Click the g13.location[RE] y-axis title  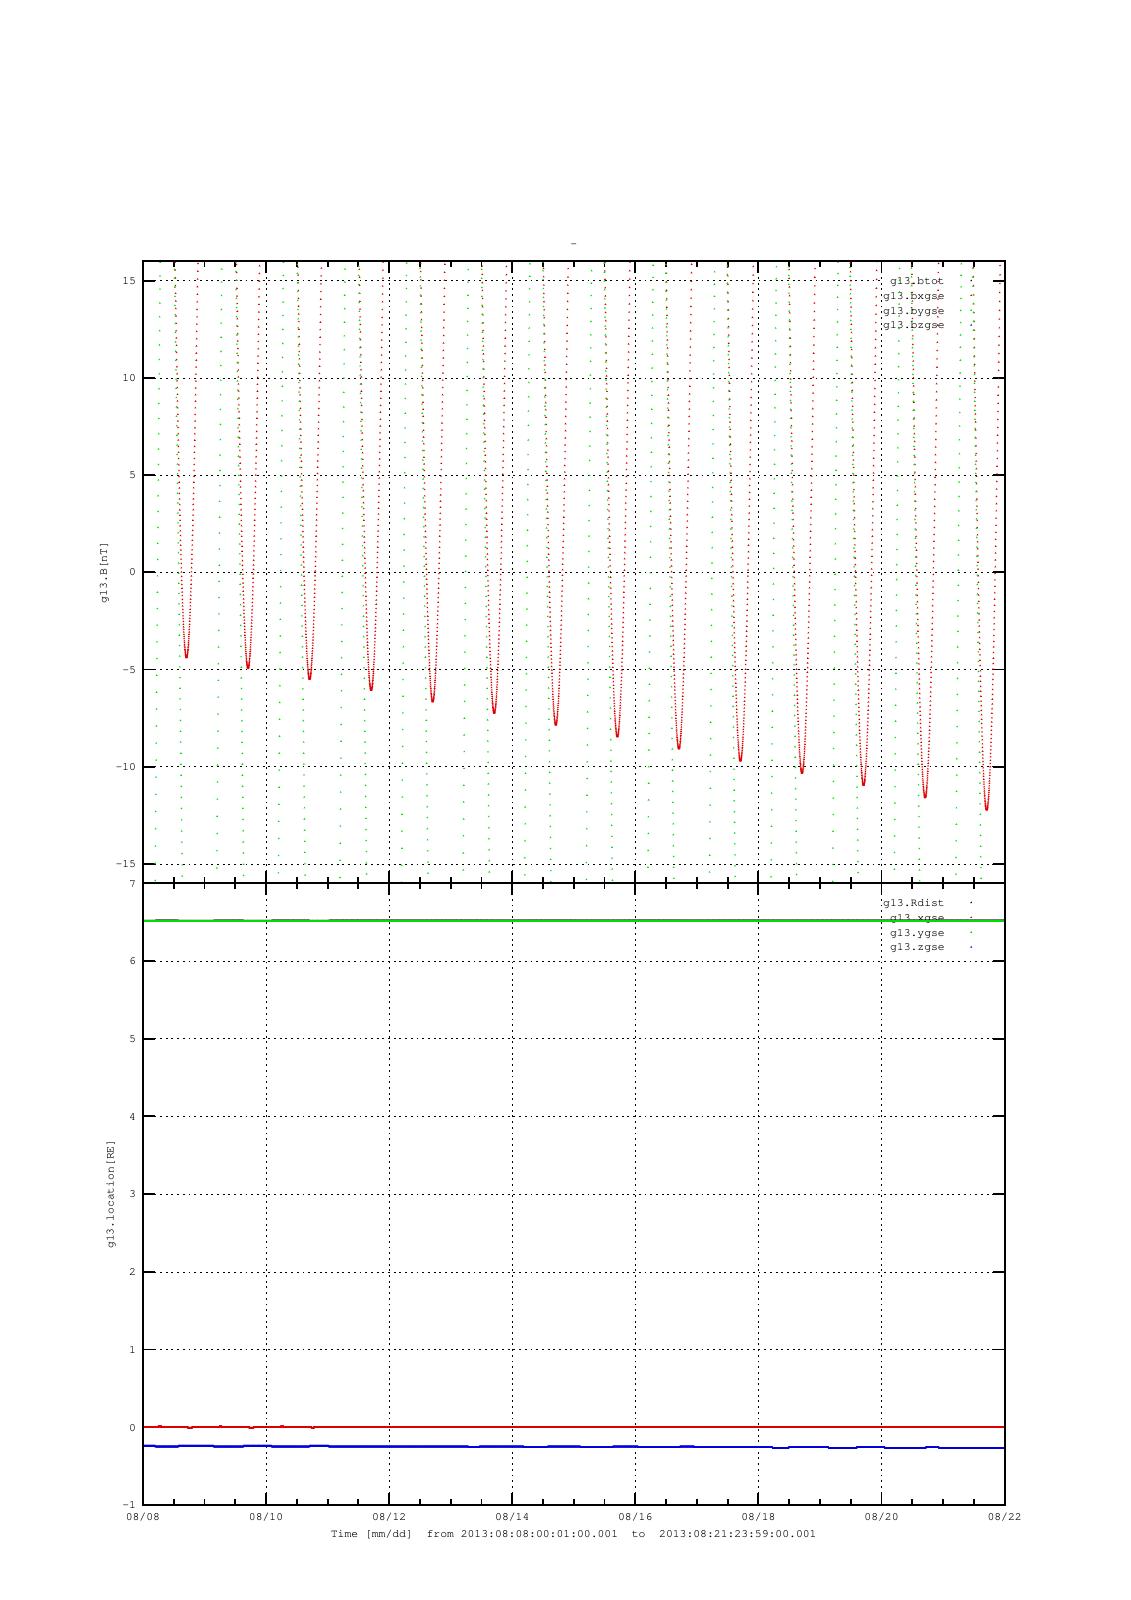111,1193
